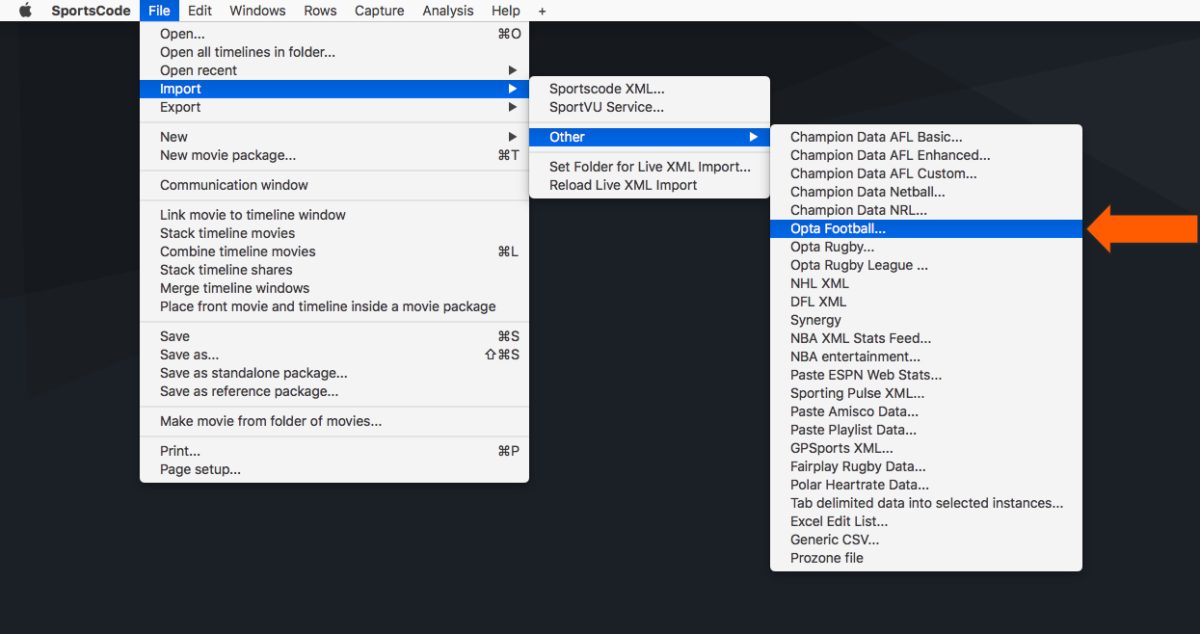Select SportVU Service... import
Viewport: 1200px width, 634px height.
coord(649,107)
